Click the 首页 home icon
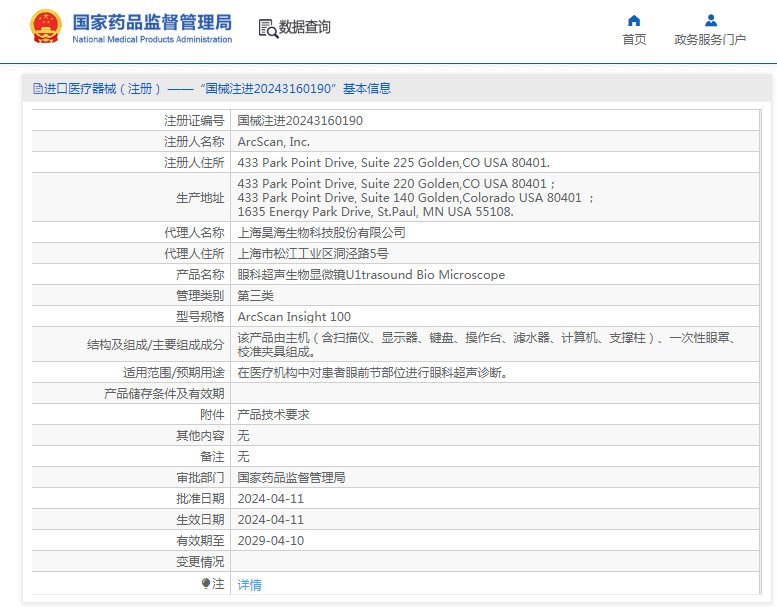The image size is (777, 607). 634,20
